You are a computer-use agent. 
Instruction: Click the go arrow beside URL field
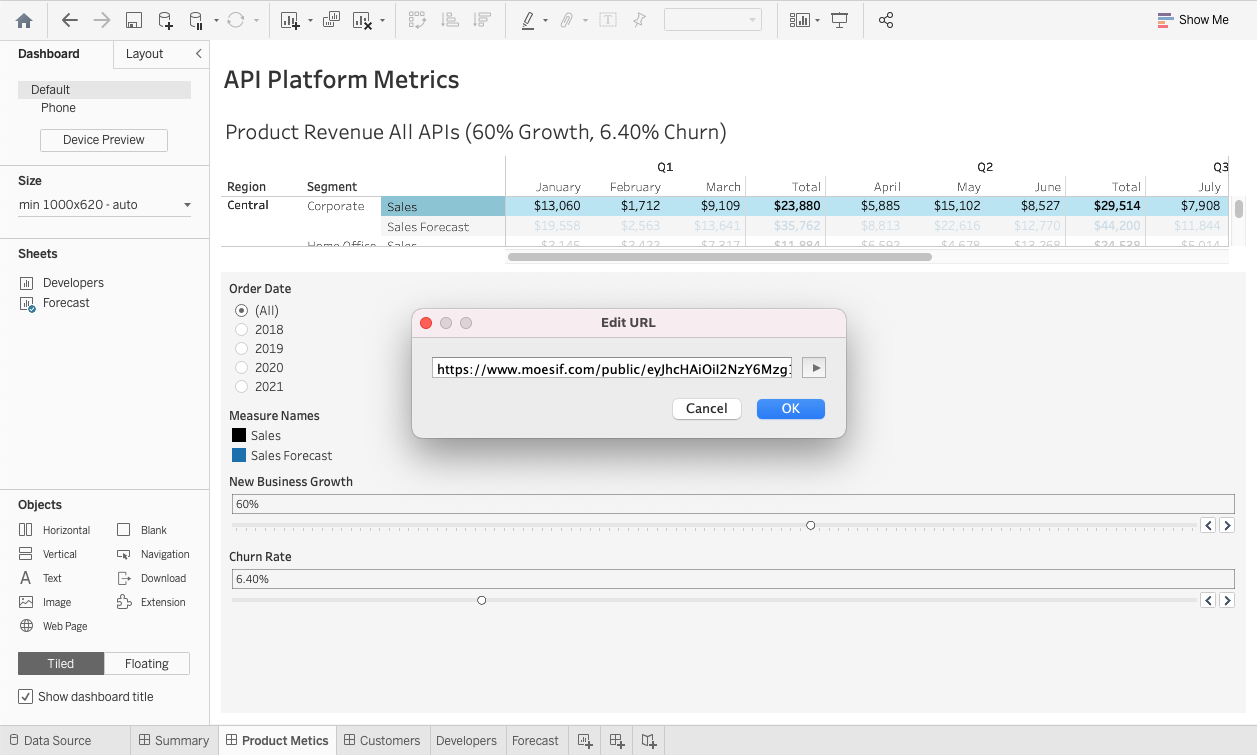814,369
